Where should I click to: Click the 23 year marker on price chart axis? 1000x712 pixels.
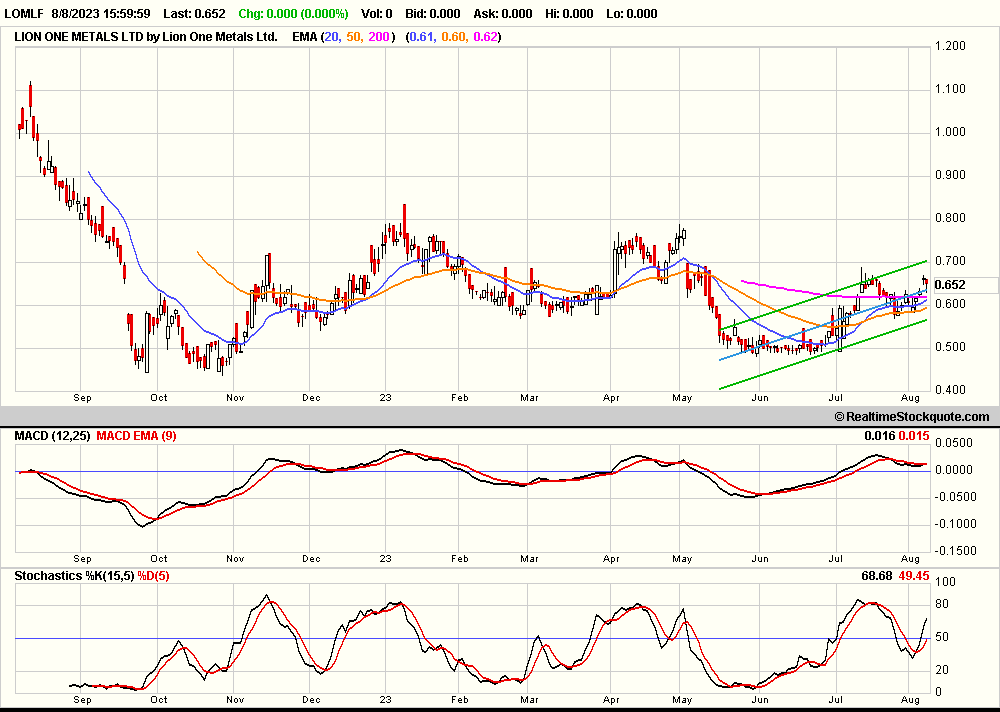[387, 397]
